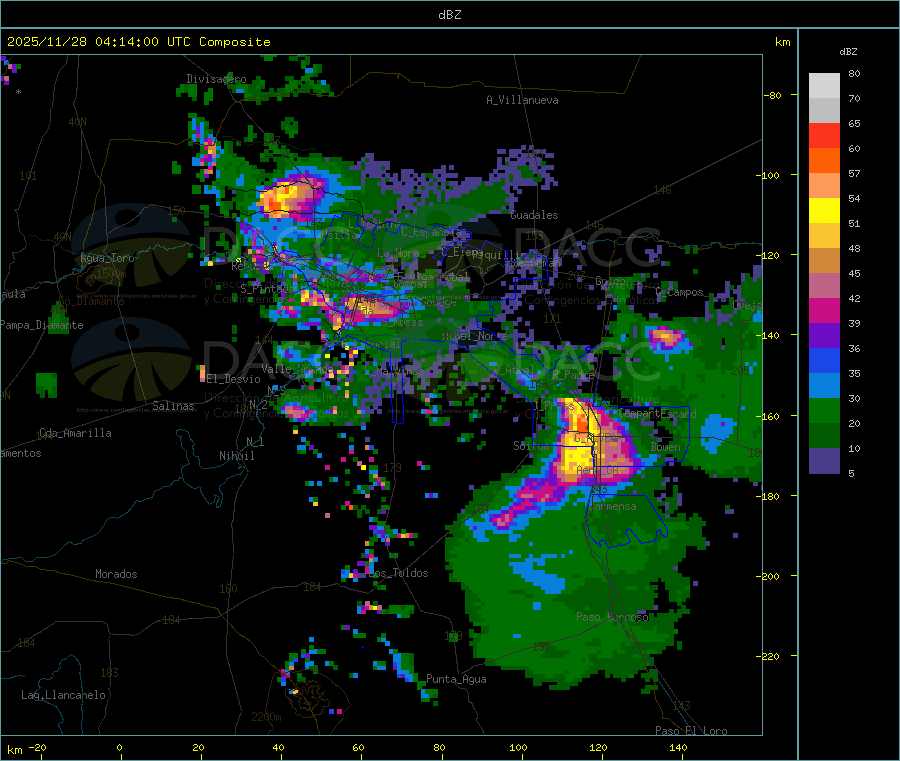Image resolution: width=900 pixels, height=761 pixels.
Task: Click the '80' label at legend top
Action: [854, 73]
